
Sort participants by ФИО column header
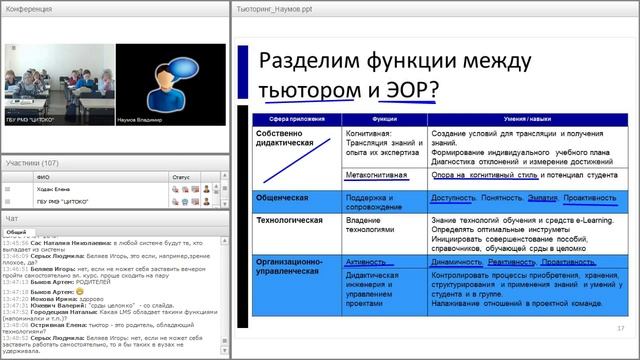point(100,177)
